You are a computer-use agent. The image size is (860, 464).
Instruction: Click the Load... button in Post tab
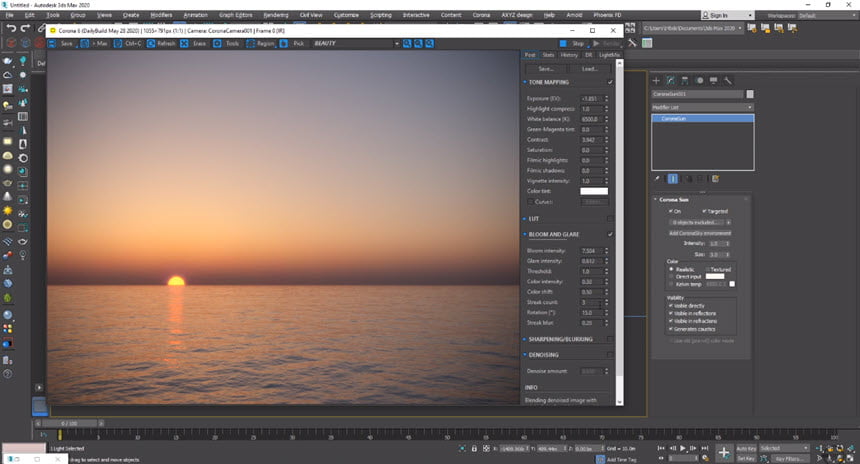[590, 69]
